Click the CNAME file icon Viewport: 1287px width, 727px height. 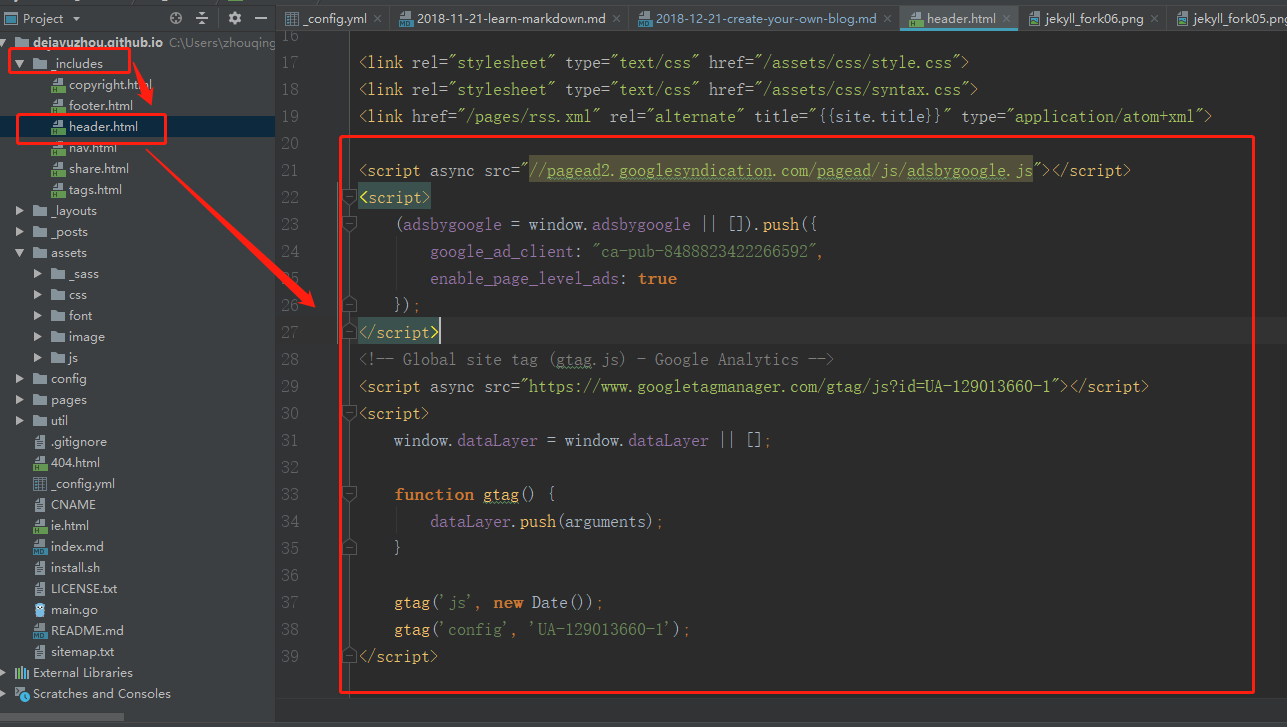point(40,505)
